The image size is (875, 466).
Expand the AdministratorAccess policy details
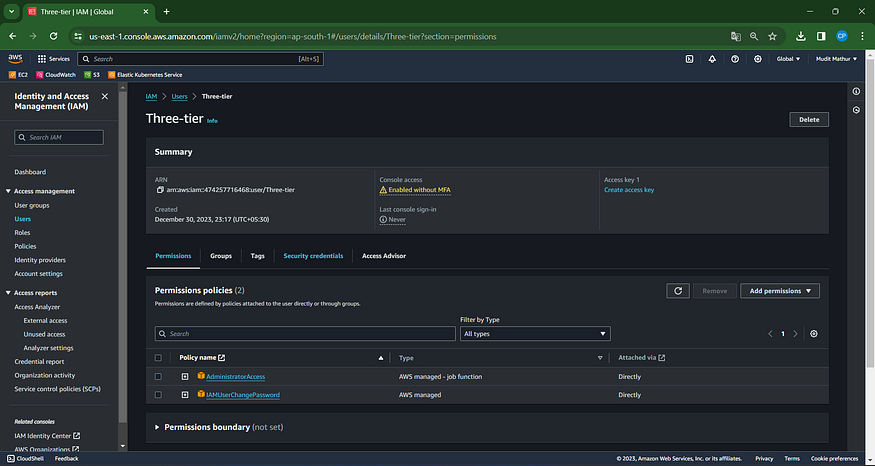click(x=185, y=377)
